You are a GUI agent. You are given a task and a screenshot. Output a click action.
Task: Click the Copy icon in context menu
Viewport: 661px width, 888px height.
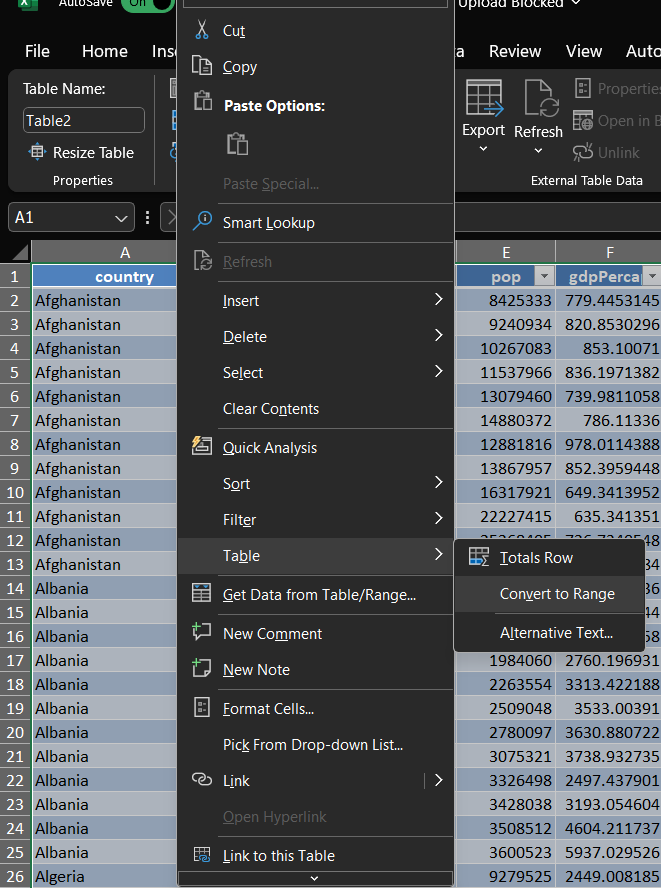pos(203,67)
